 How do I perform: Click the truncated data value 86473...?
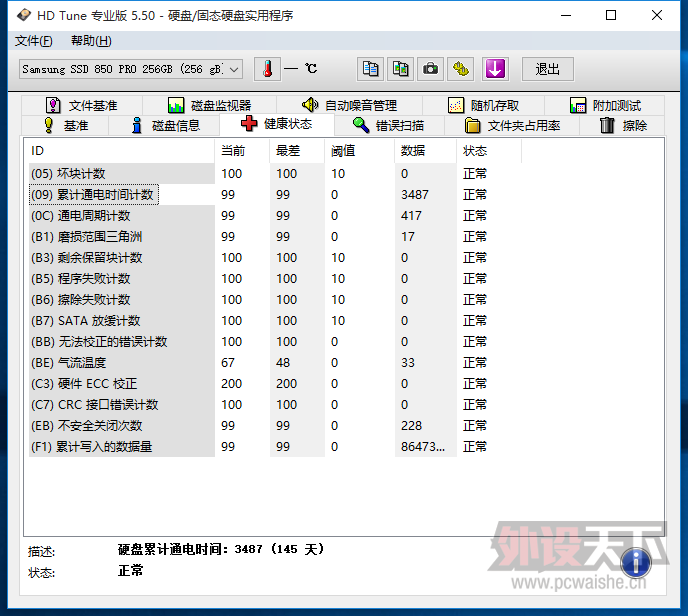(423, 447)
